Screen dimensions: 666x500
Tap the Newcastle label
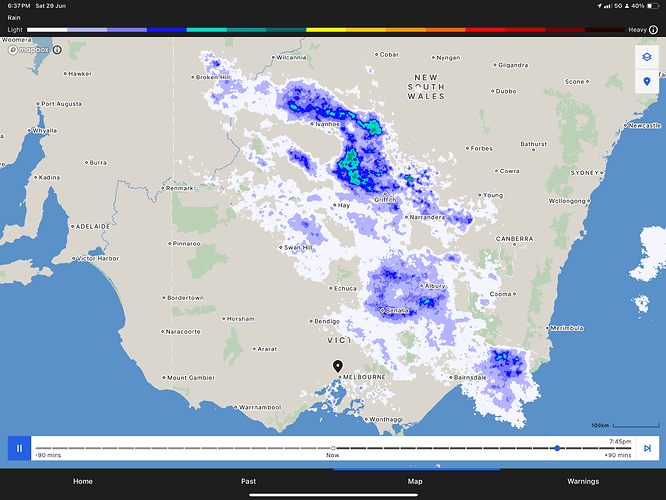click(645, 126)
